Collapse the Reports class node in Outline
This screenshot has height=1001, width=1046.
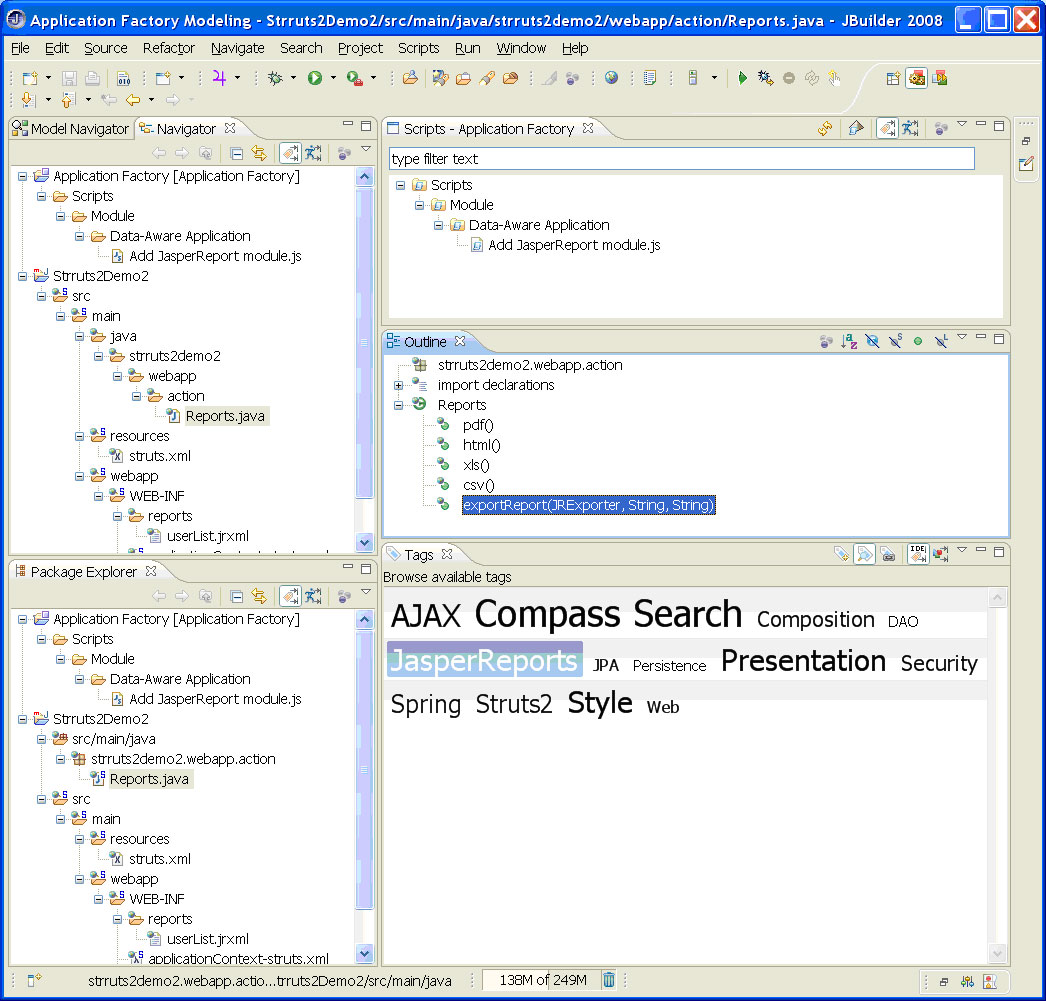(x=398, y=405)
